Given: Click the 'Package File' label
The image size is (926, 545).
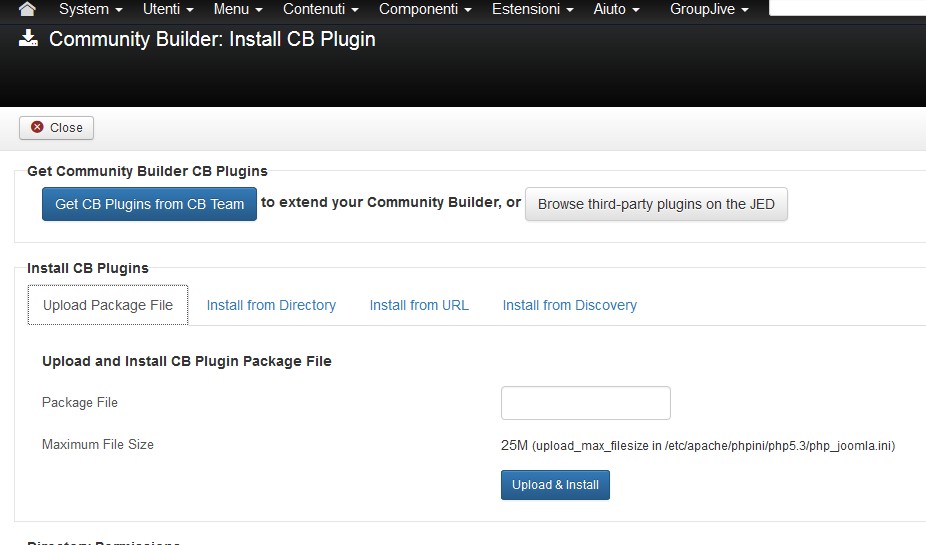Looking at the screenshot, I should [80, 402].
